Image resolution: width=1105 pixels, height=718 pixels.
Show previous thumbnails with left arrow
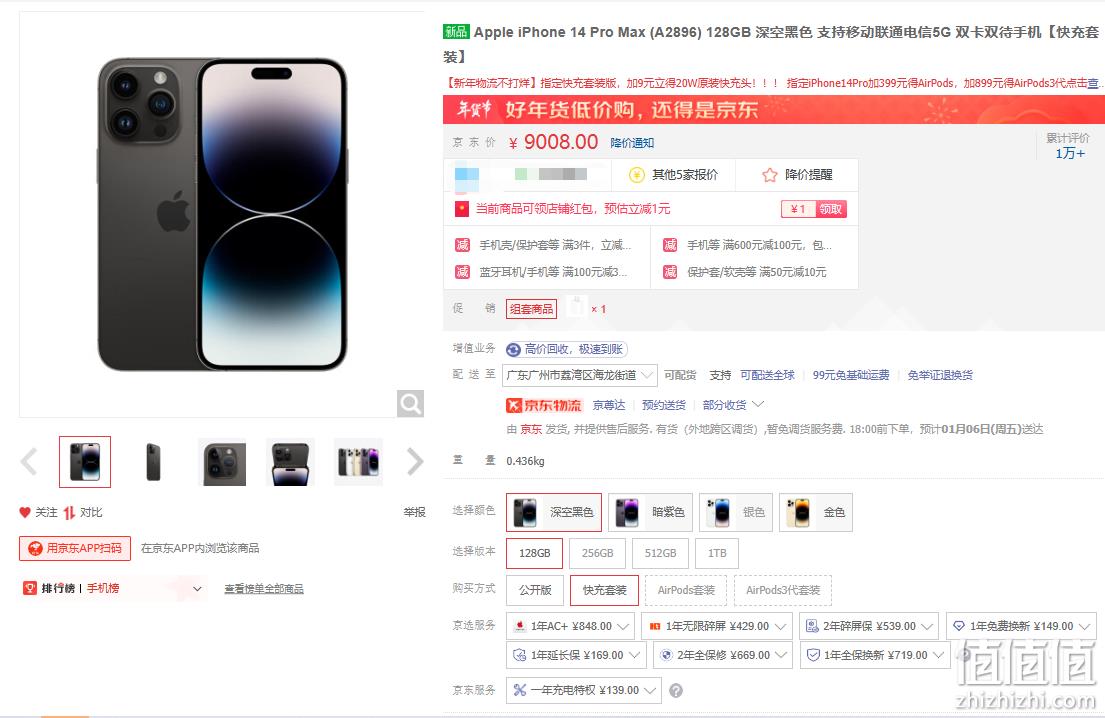click(30, 462)
